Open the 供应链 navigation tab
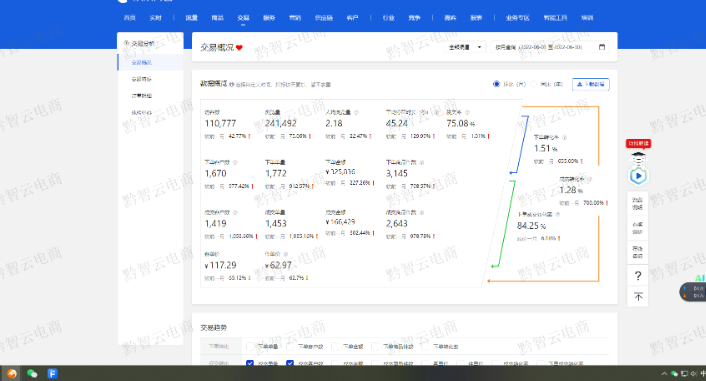The height and width of the screenshot is (381, 706). (324, 18)
